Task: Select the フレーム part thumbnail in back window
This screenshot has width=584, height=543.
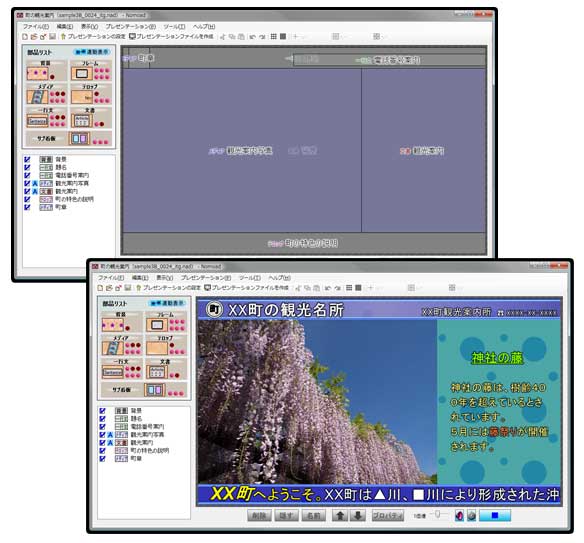Action: click(x=82, y=74)
